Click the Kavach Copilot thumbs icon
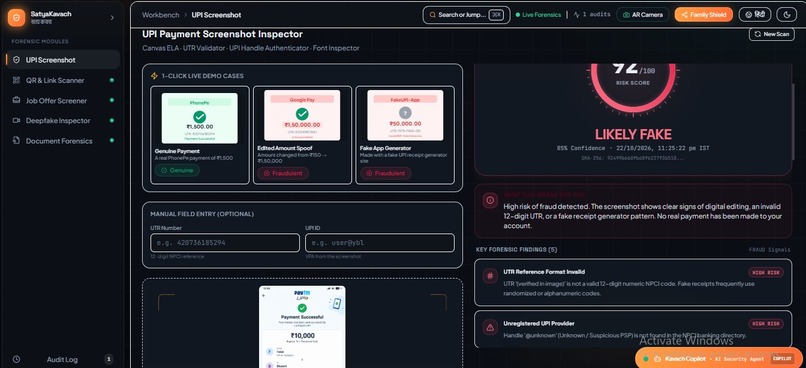The height and width of the screenshot is (368, 806). [x=657, y=359]
